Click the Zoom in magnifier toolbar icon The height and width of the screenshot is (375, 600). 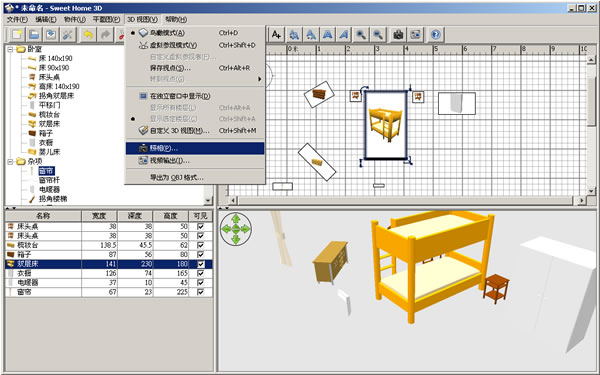(x=360, y=35)
